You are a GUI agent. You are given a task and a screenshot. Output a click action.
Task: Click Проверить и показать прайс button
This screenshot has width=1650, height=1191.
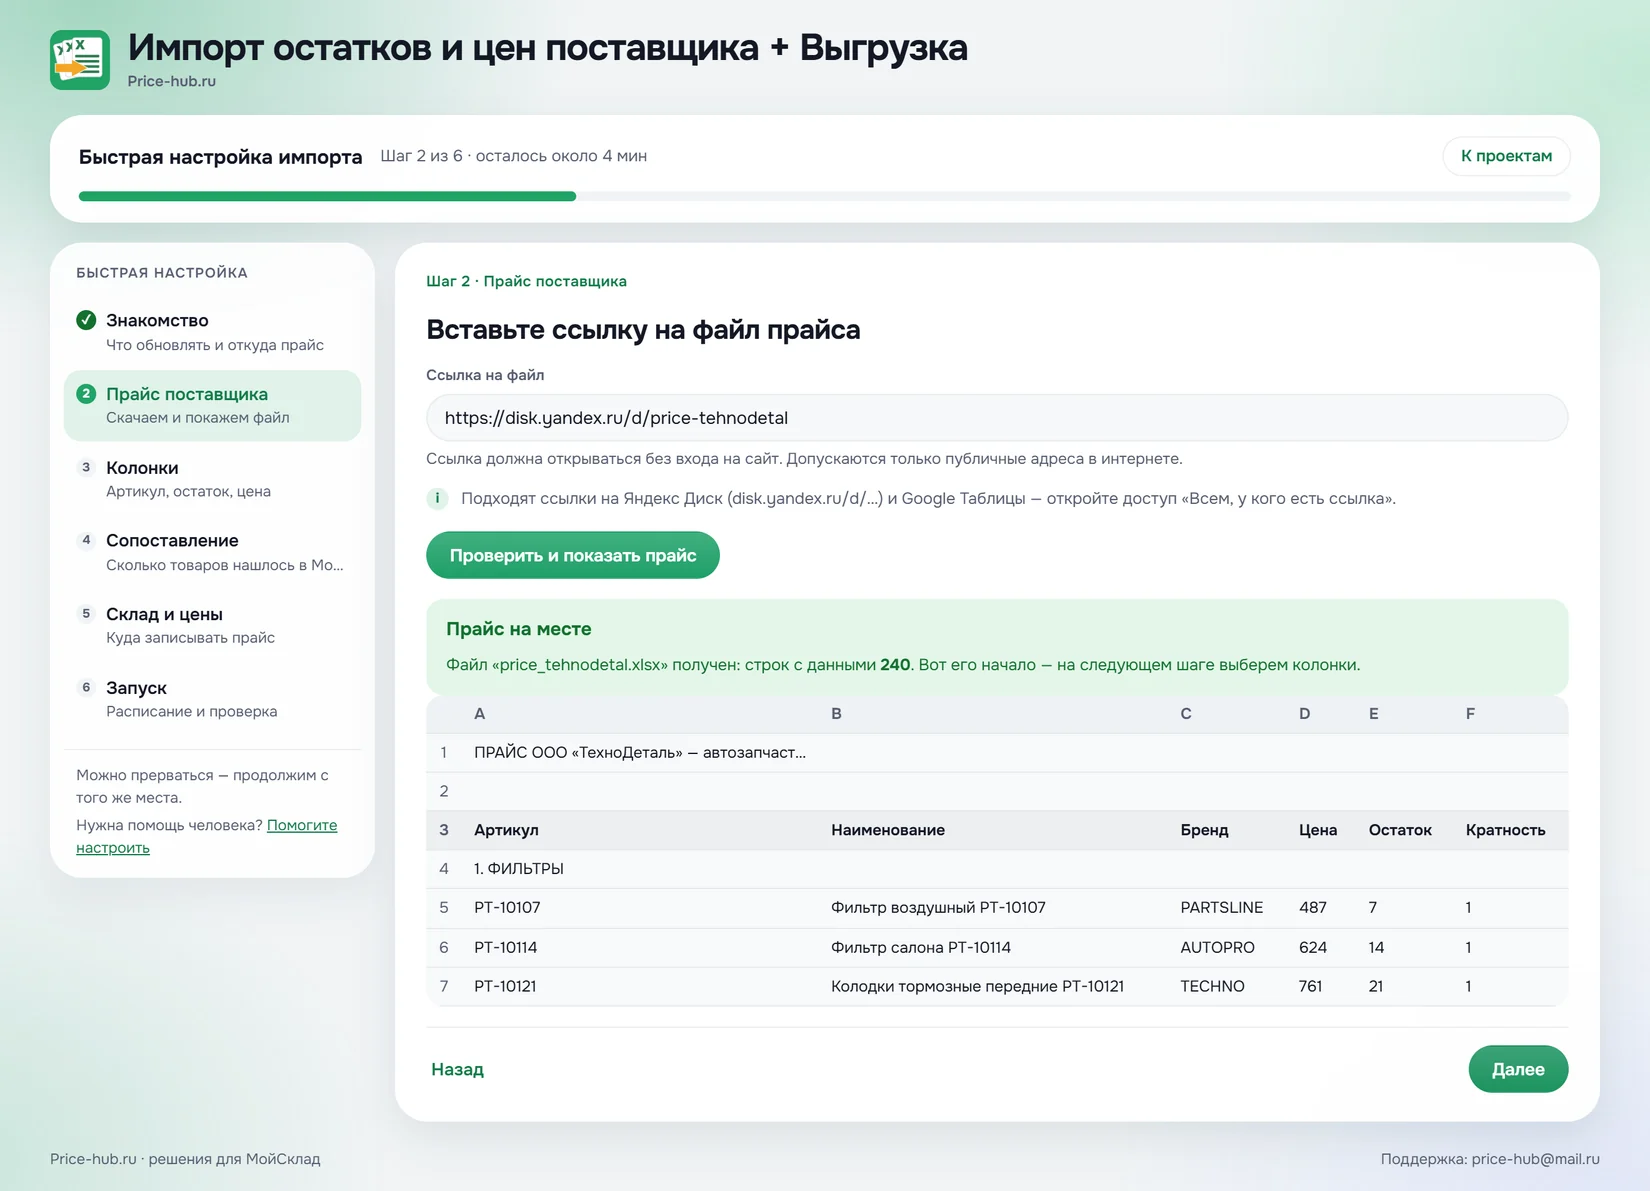573,555
